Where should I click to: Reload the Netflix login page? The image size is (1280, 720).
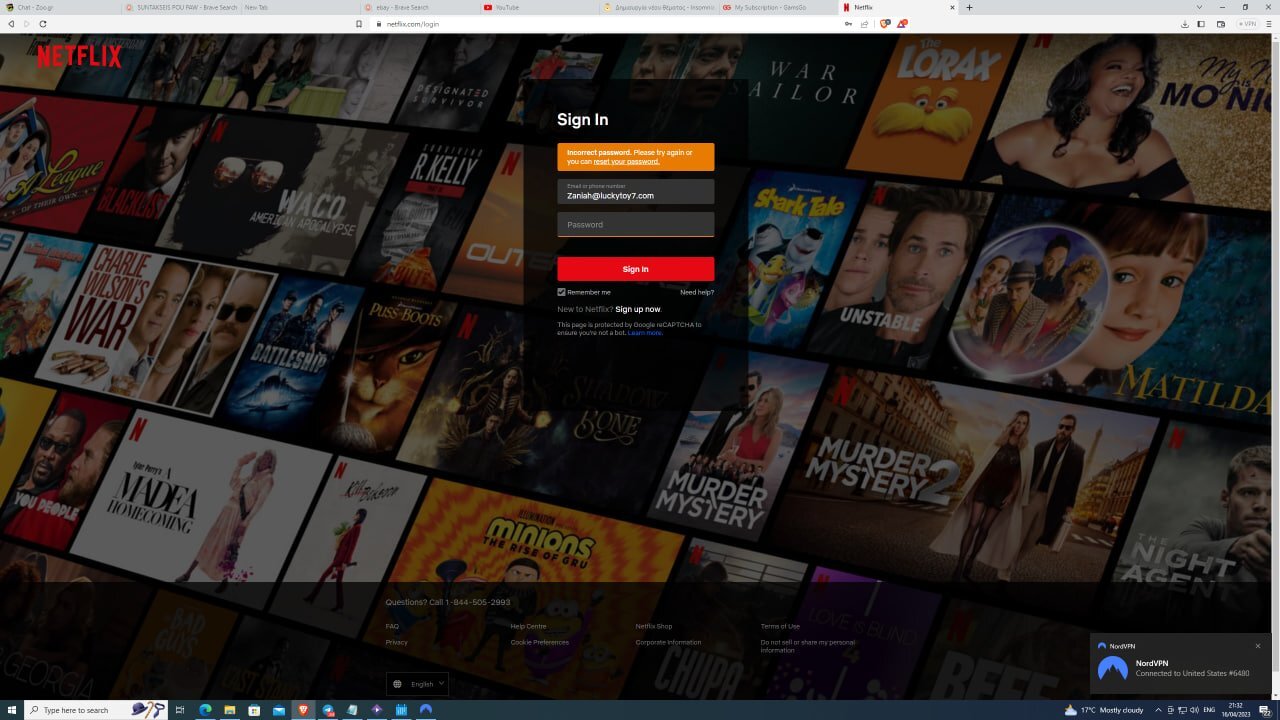43,23
